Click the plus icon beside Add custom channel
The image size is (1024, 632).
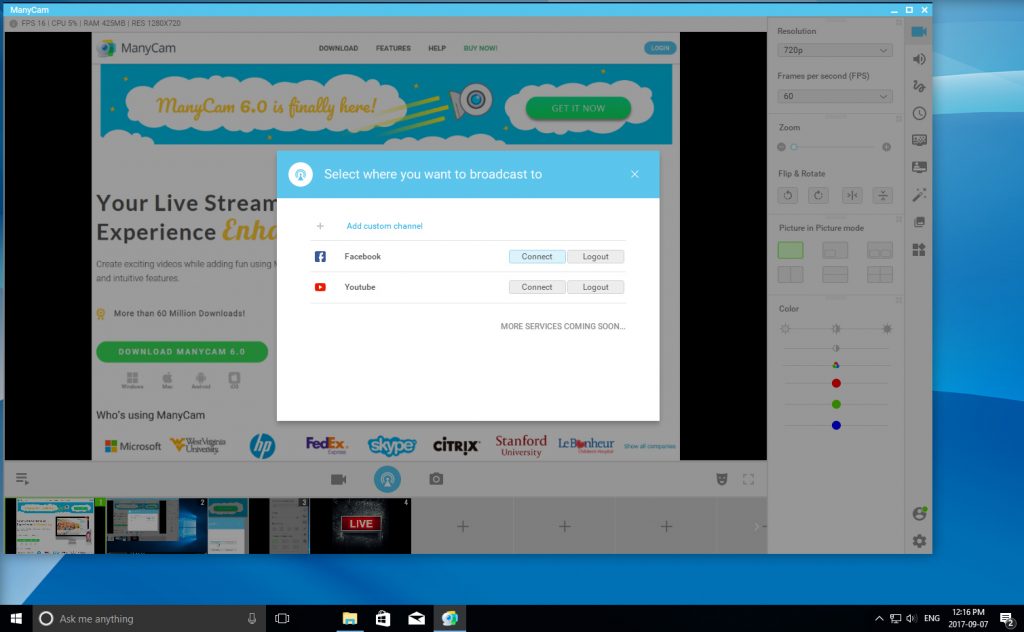tap(320, 226)
